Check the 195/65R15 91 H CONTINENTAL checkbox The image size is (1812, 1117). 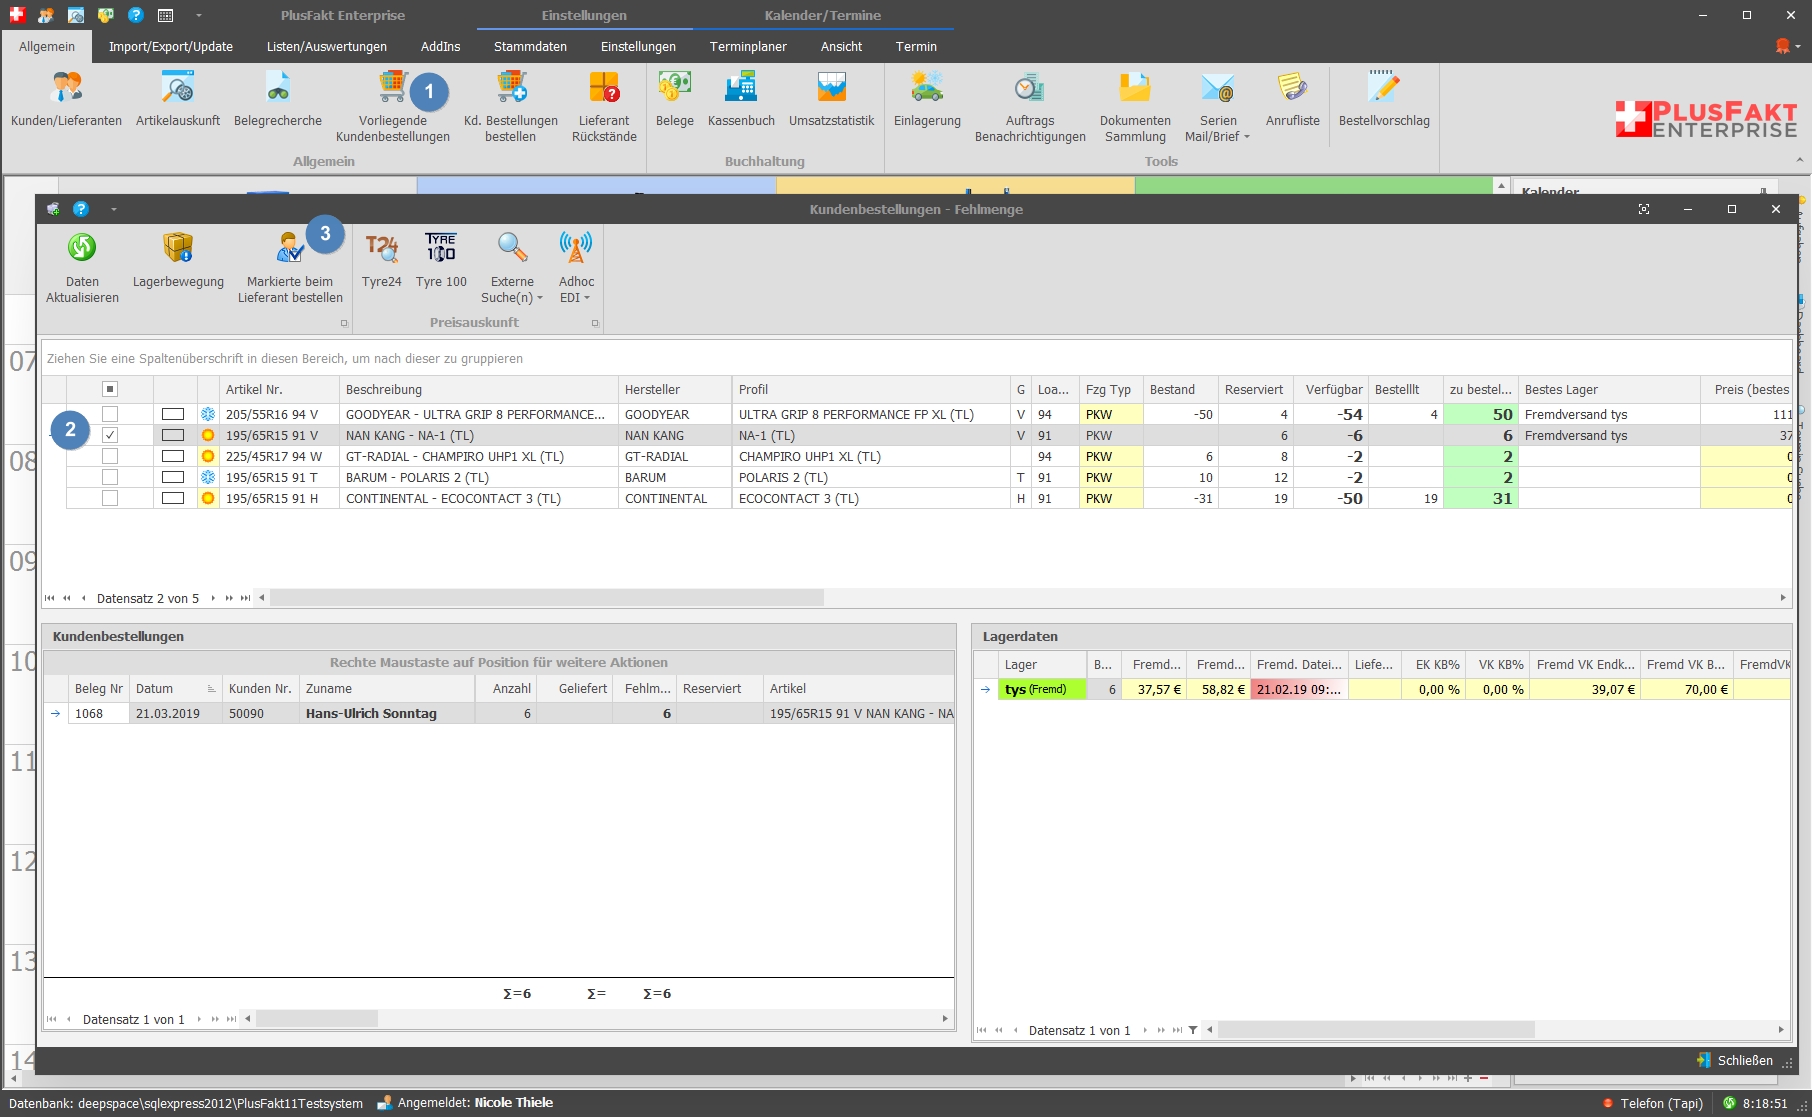[x=110, y=498]
